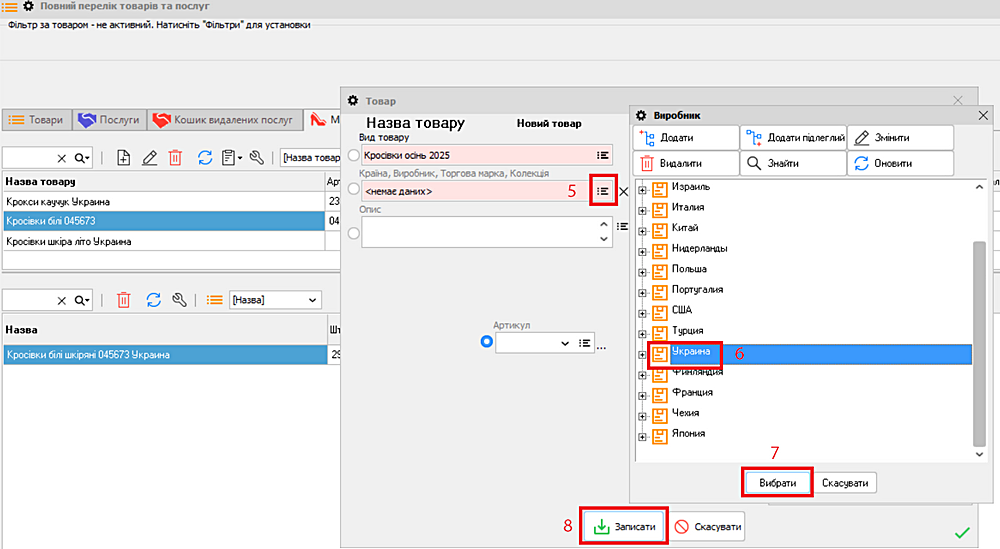The height and width of the screenshot is (549, 1000).
Task: Select the radio button beside Вид товару
Action: tap(353, 155)
